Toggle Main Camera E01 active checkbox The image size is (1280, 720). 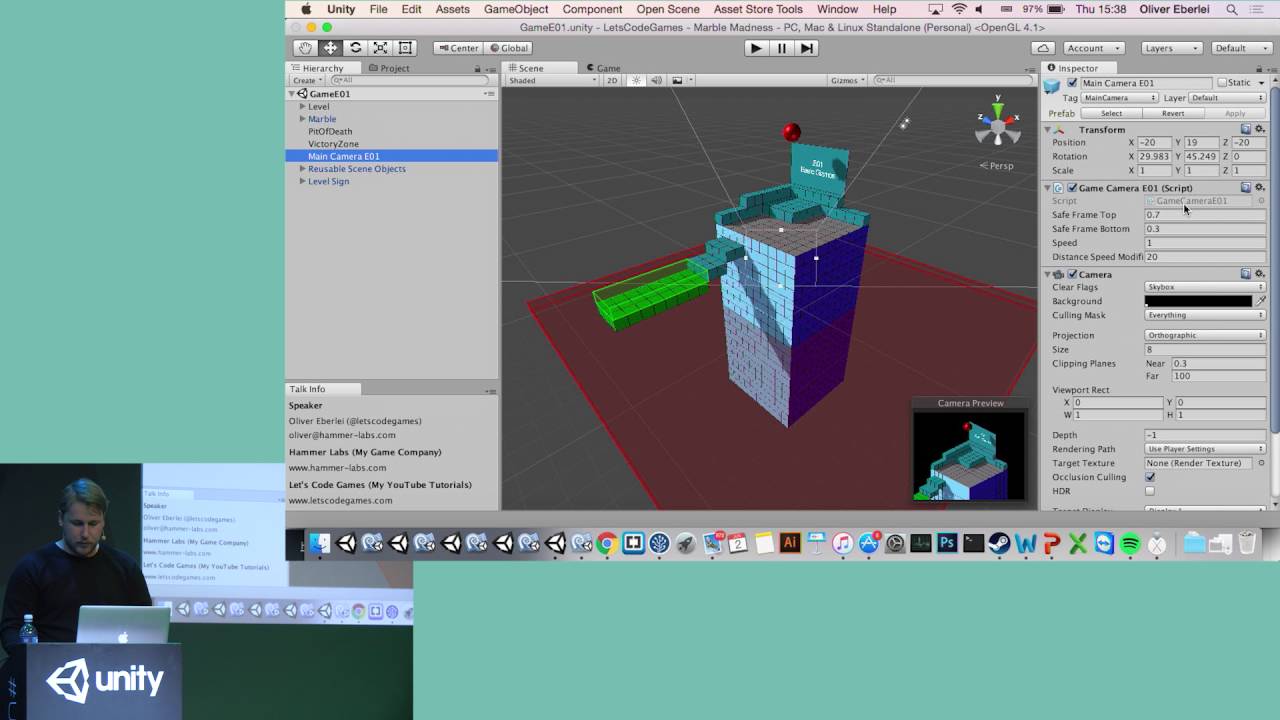pos(1073,83)
